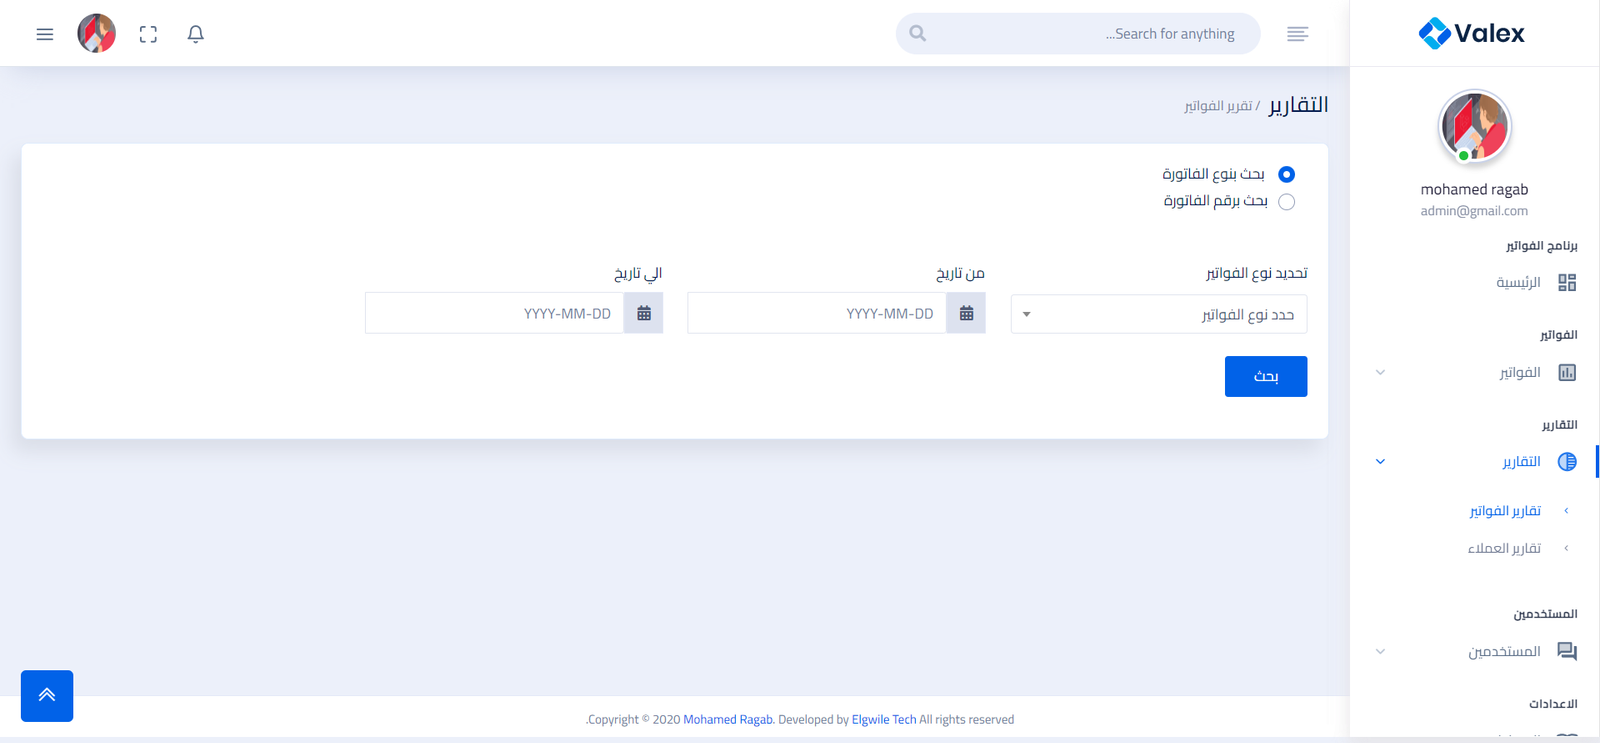Go to الرئيسية in the sidebar
Image resolution: width=1600 pixels, height=743 pixels.
(1518, 283)
